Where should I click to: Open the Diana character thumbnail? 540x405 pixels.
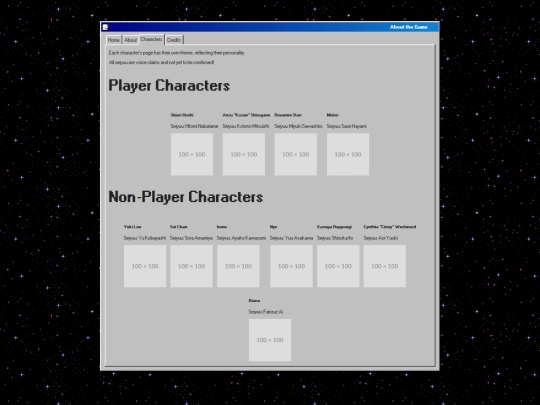point(270,340)
